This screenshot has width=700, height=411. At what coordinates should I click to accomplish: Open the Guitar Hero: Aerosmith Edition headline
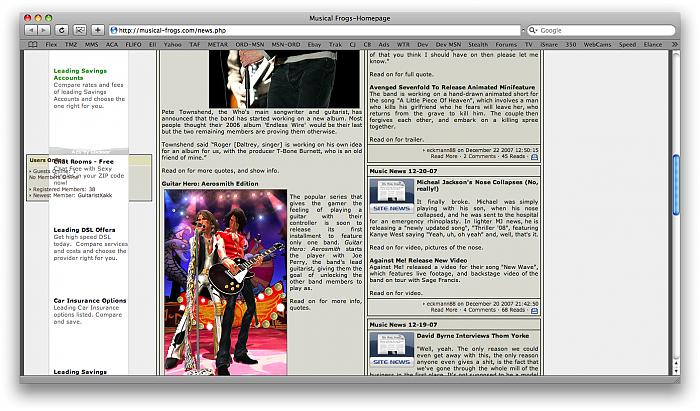(x=210, y=183)
